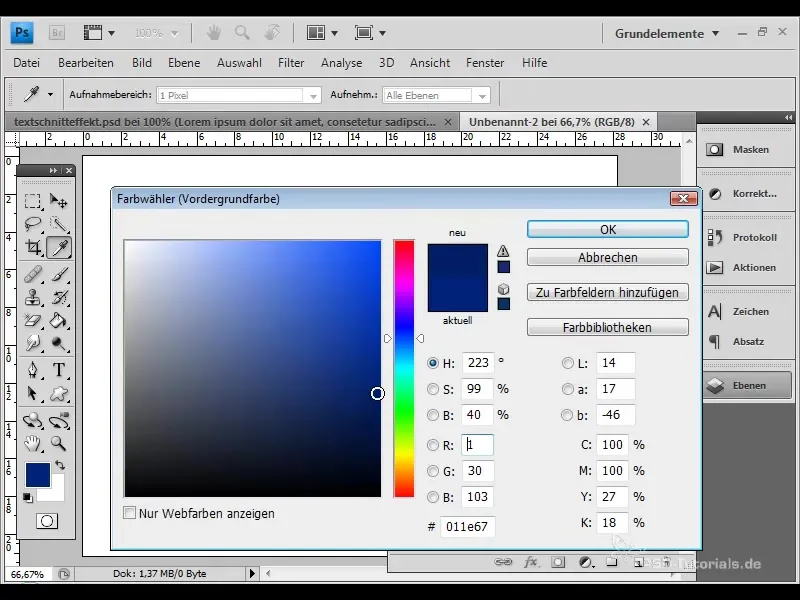Click the out-of-gamut warning triangle
800x600 pixels.
pyautogui.click(x=503, y=251)
